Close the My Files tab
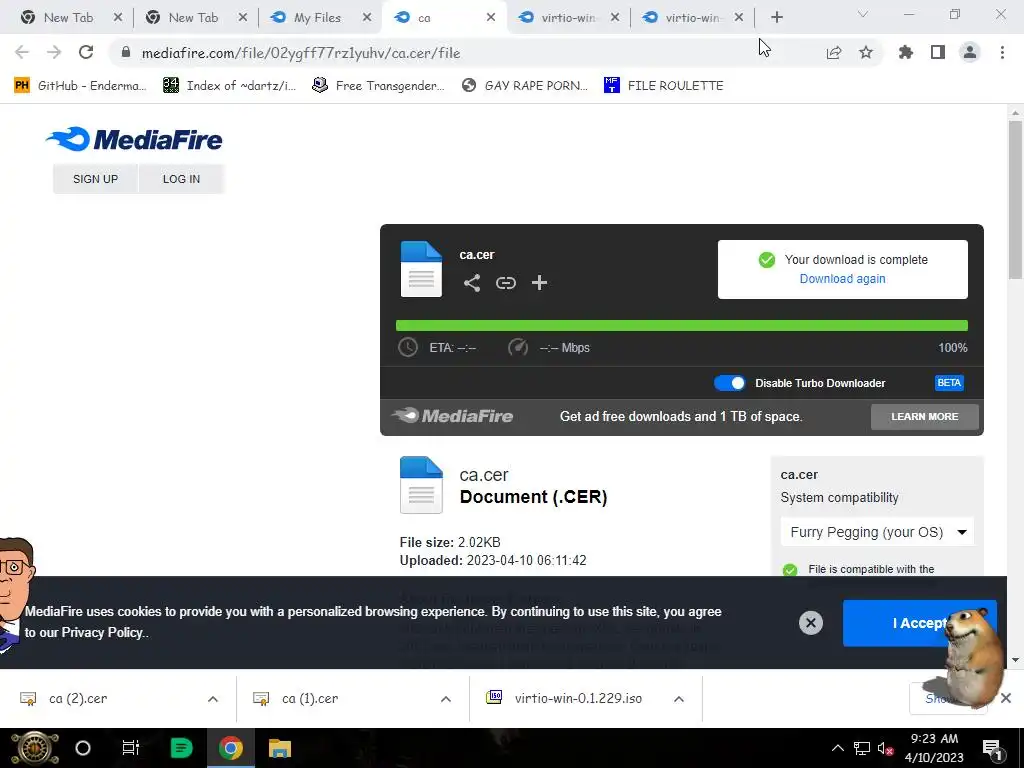Viewport: 1024px width, 768px height. 367,18
